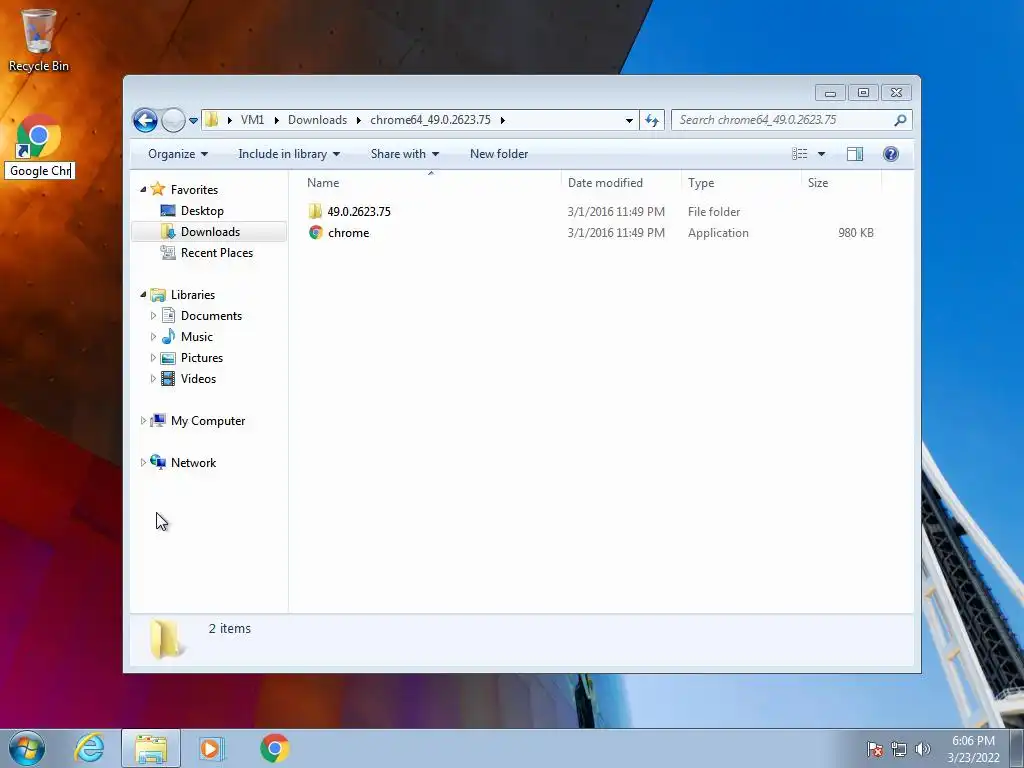Open Google Chrome from taskbar
1024x768 pixels.
275,748
